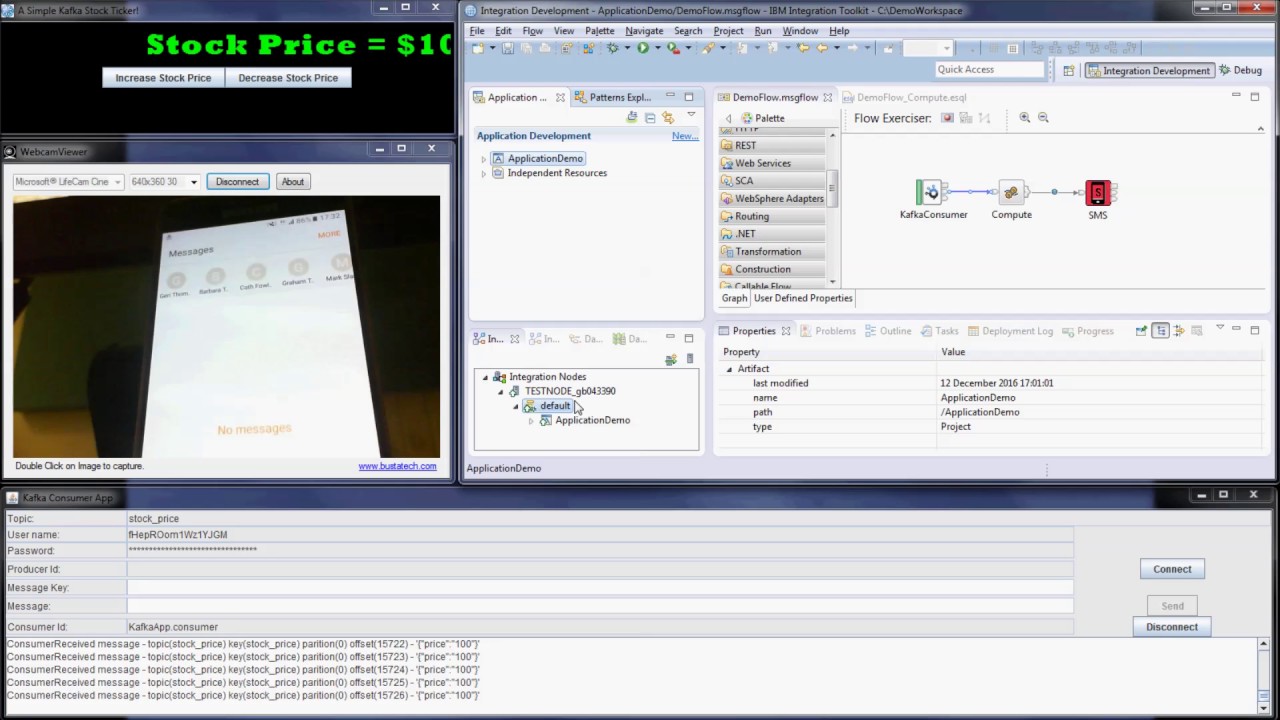Click Link with Editor icon
Screen dimensions: 1280x720
668,118
